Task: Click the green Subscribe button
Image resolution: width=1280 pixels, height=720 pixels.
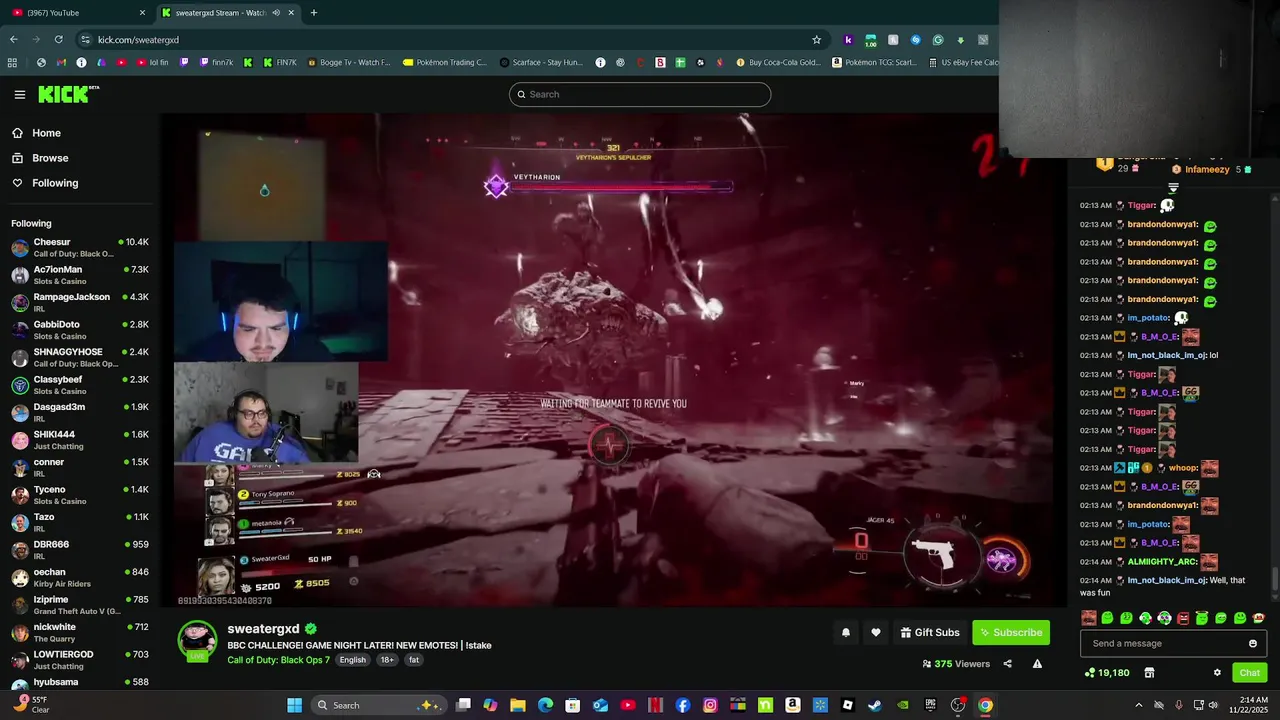Action: pyautogui.click(x=1011, y=632)
